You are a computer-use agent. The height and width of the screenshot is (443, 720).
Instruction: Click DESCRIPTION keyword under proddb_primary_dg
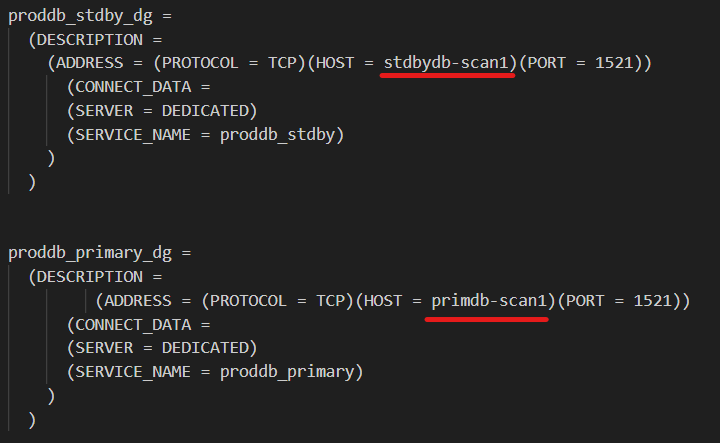[x=90, y=277]
